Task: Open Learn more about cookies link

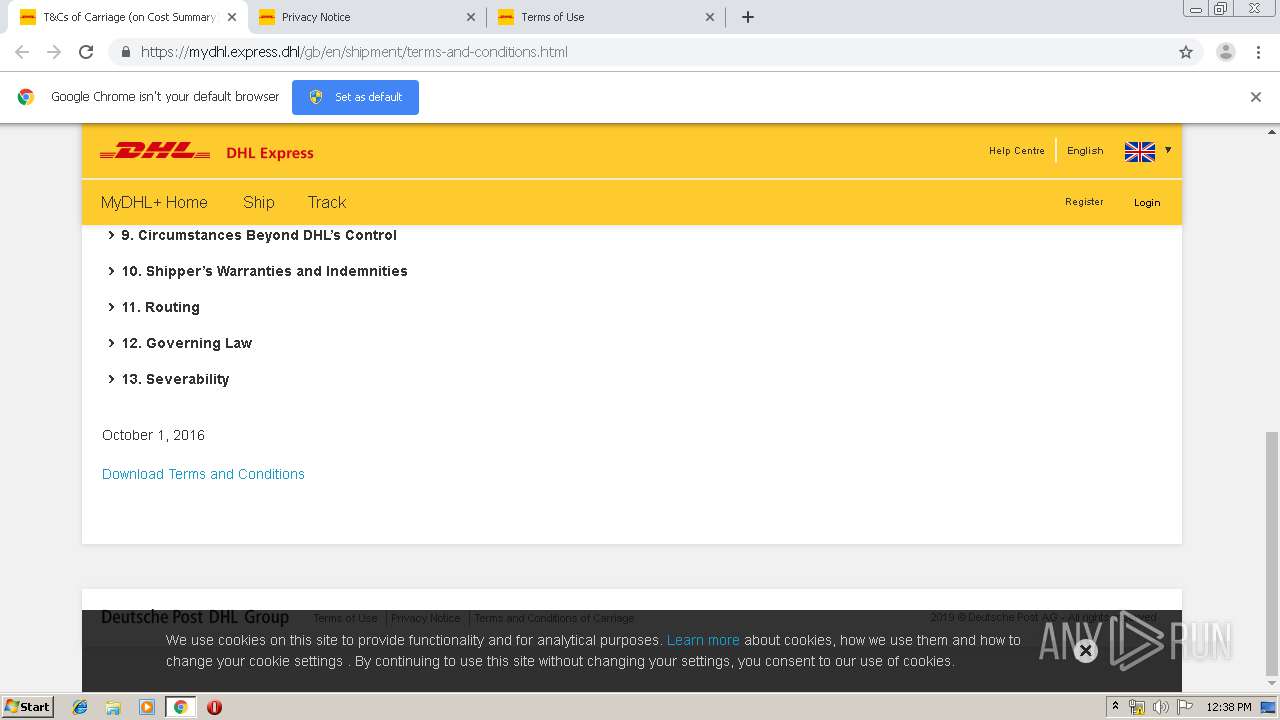Action: tap(703, 640)
